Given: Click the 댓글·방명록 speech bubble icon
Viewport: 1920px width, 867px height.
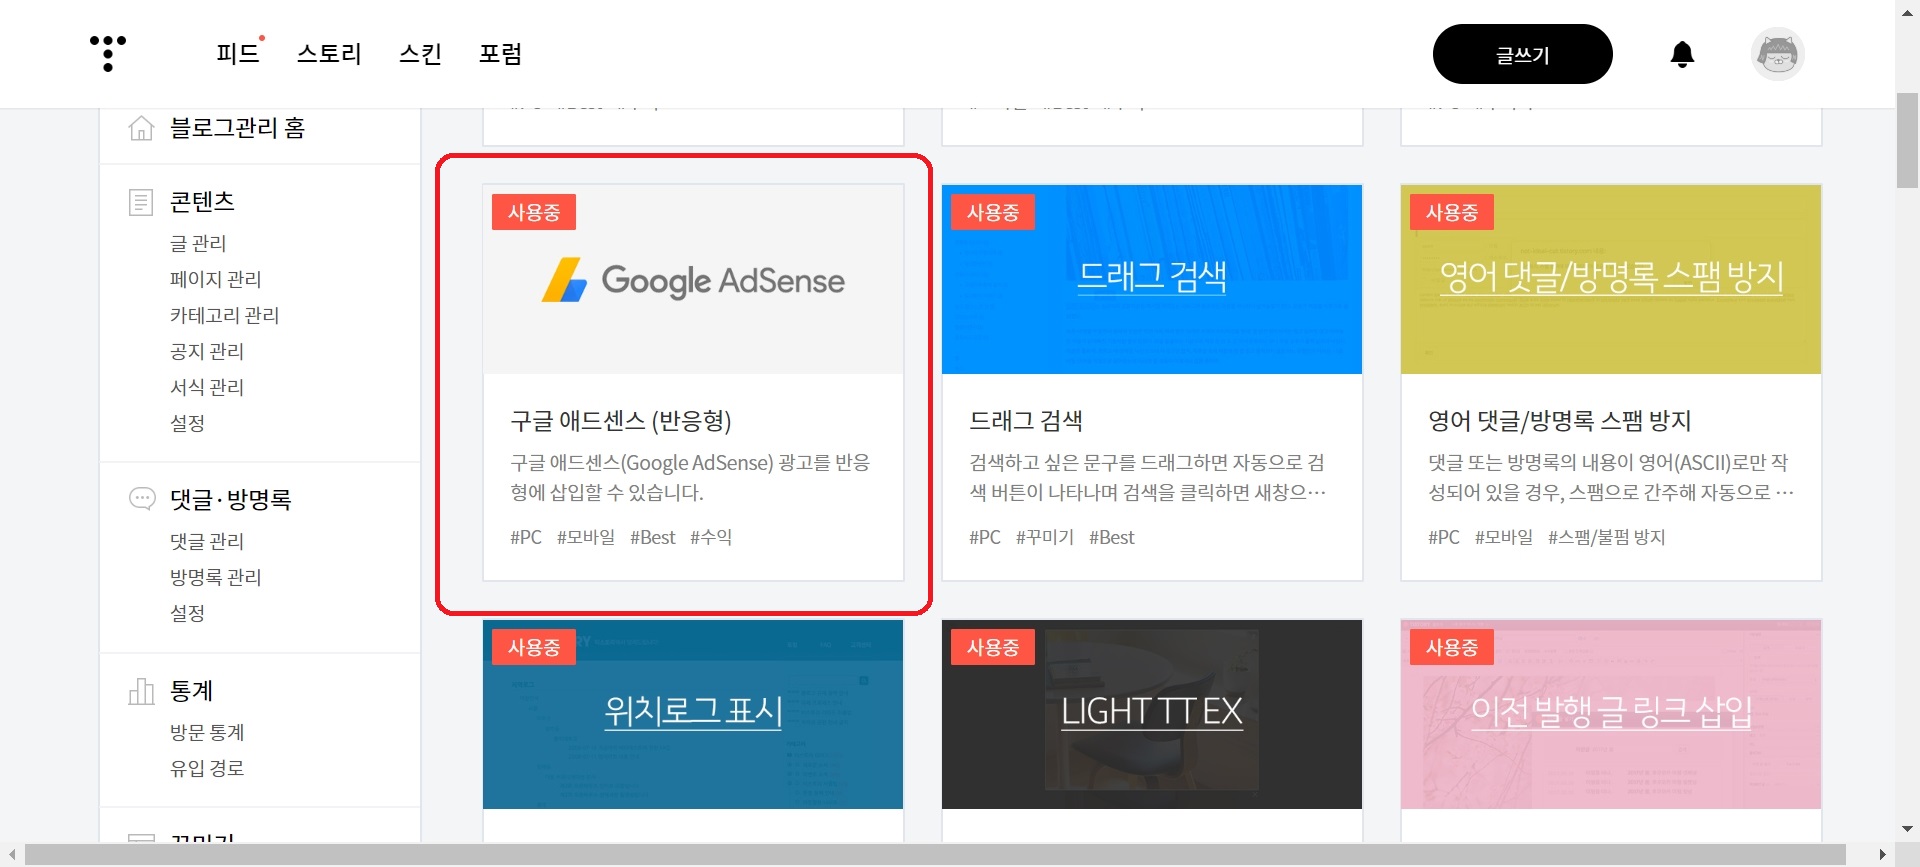Looking at the screenshot, I should click(142, 498).
